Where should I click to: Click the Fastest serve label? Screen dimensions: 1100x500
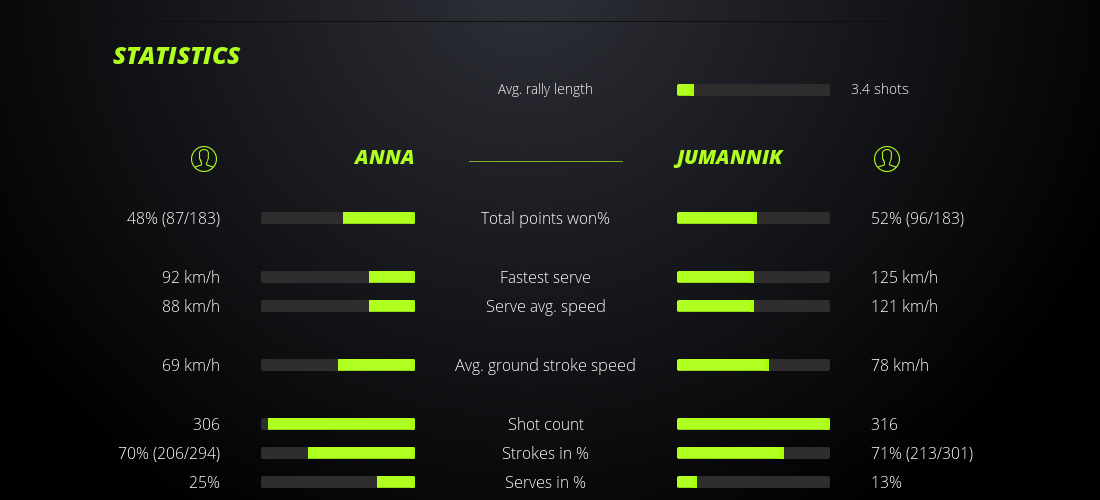545,277
